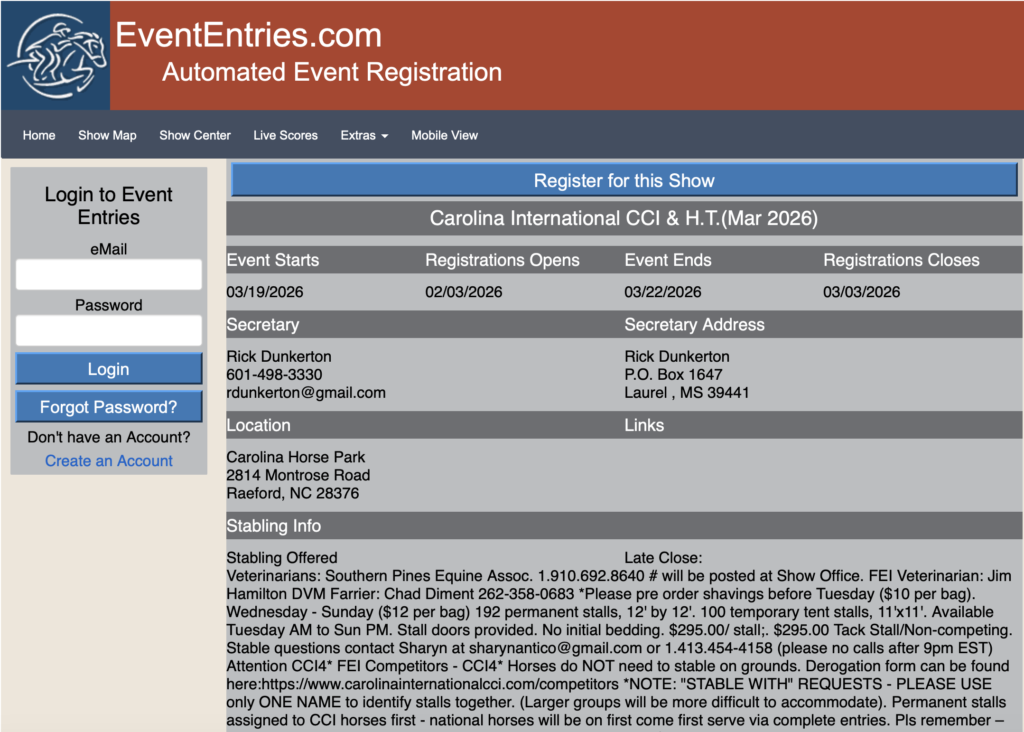Select the Event Ends date 03/22/2026
The width and height of the screenshot is (1024, 732).
(662, 292)
